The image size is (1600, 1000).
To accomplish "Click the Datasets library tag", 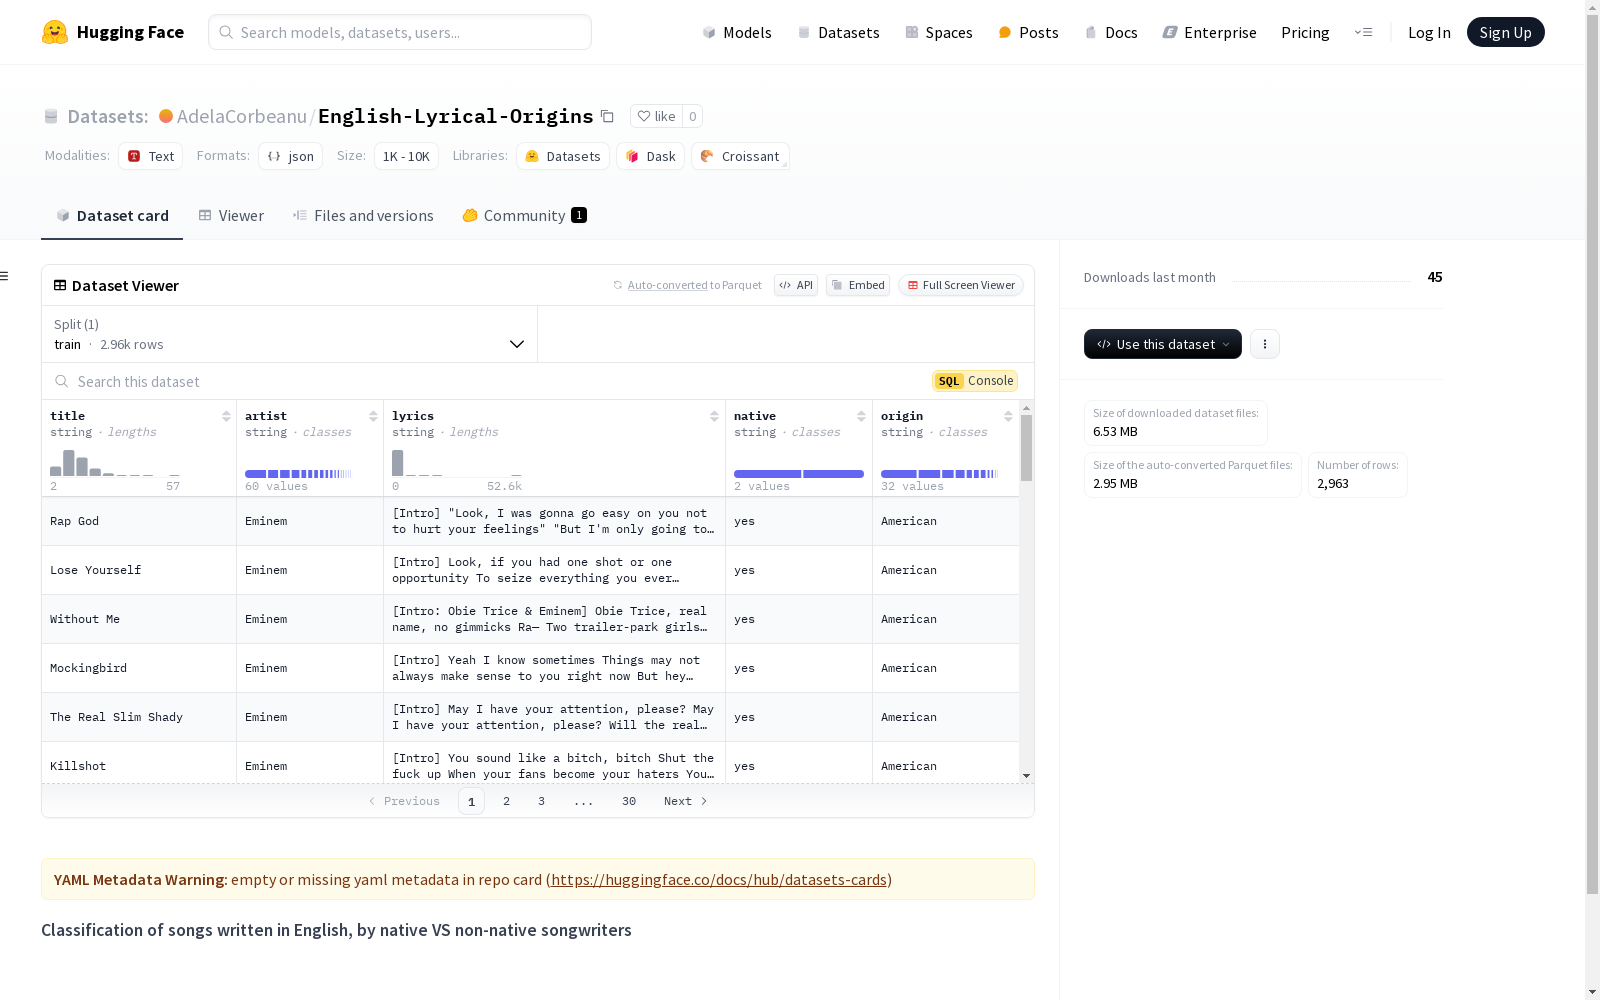I will point(563,156).
